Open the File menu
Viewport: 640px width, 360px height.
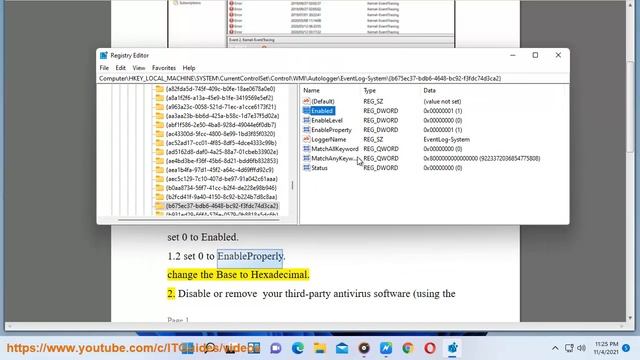pyautogui.click(x=104, y=68)
